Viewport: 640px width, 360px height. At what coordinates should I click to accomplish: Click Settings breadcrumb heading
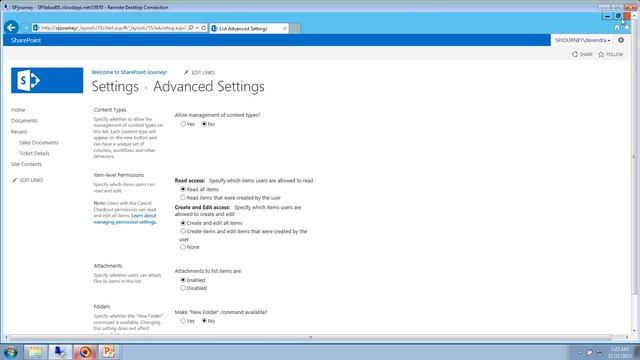click(x=115, y=87)
